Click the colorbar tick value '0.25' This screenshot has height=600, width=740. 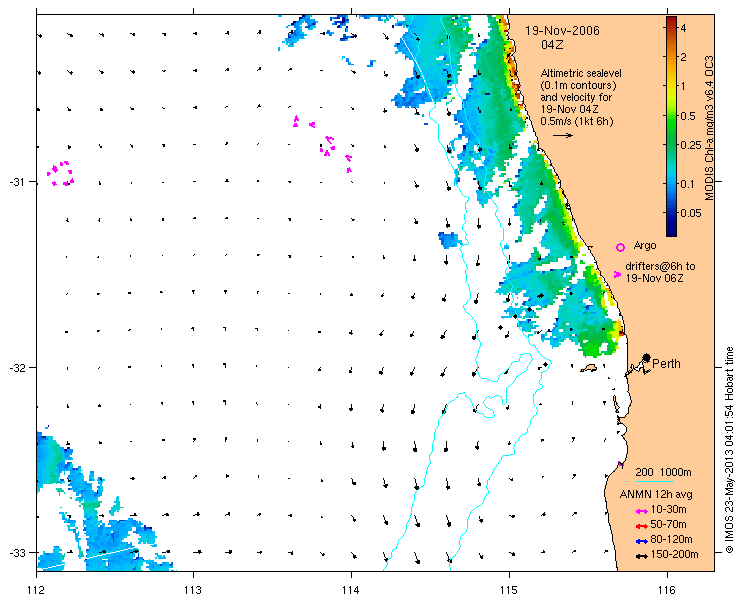coord(690,145)
